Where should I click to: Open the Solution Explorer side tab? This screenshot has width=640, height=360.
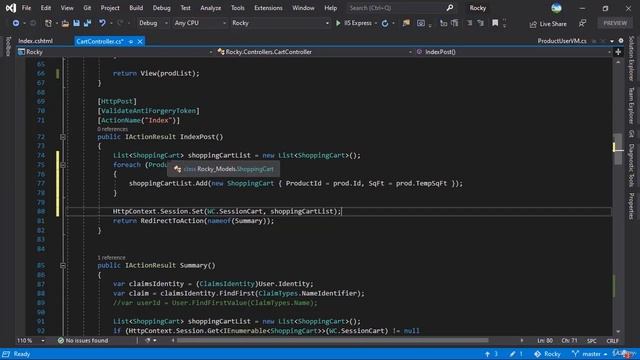(631, 58)
